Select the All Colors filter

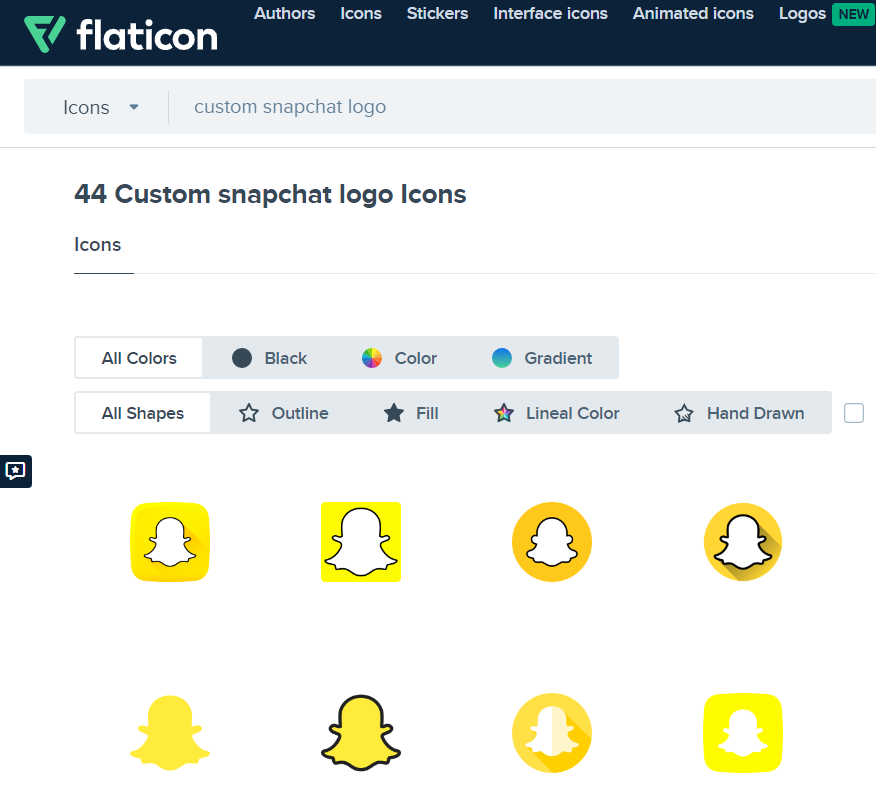[x=139, y=358]
